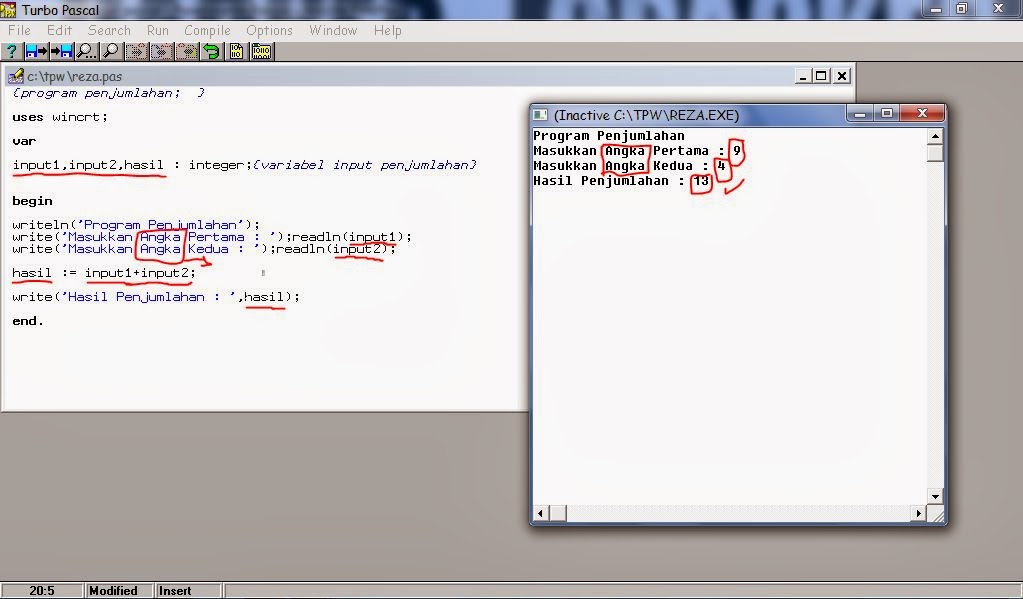Click disabled Copy toolbar icon
The height and width of the screenshot is (599, 1023).
click(x=161, y=51)
